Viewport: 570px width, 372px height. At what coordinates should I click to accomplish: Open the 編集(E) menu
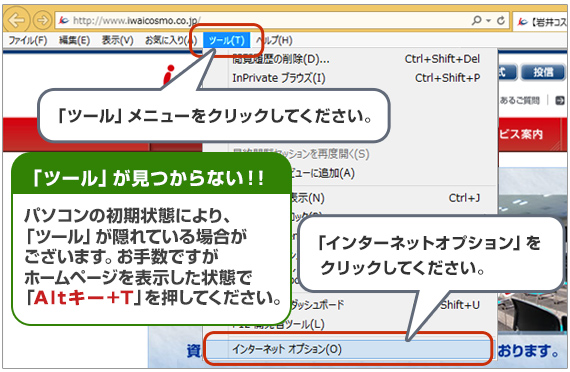click(74, 40)
